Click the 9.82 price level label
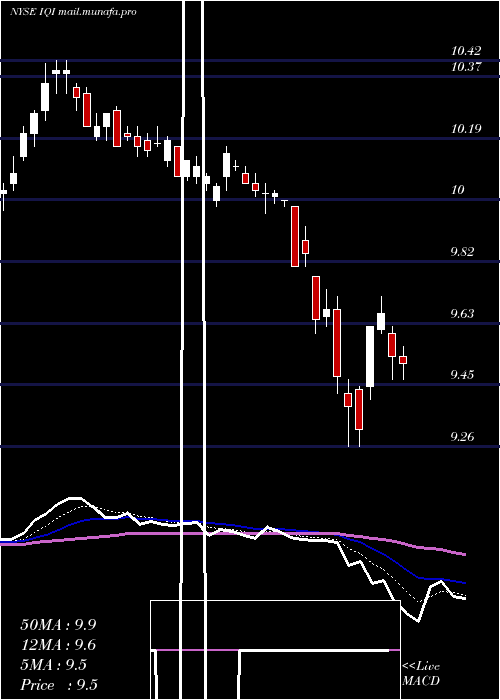The width and height of the screenshot is (500, 700). [462, 252]
